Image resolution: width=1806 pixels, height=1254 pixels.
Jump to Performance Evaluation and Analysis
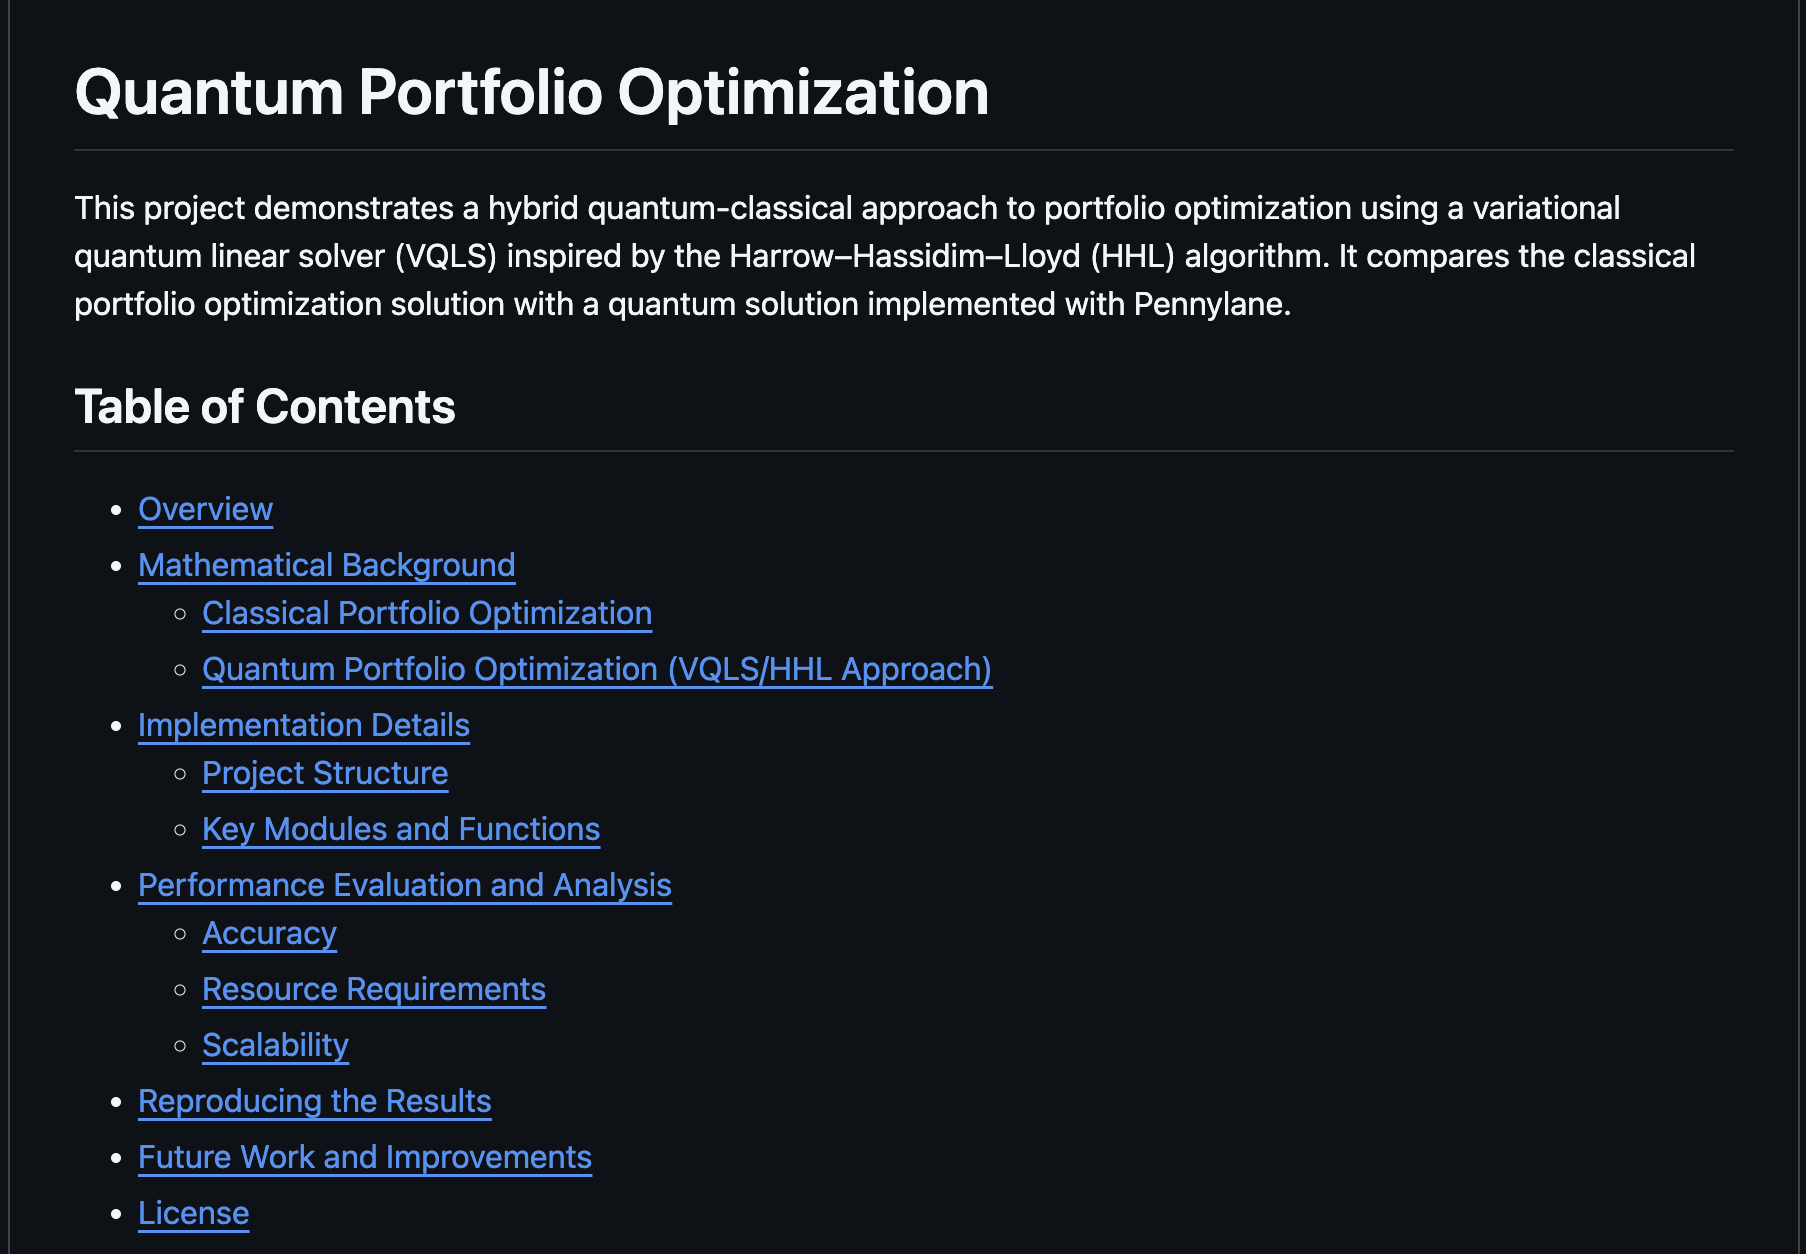pos(405,885)
